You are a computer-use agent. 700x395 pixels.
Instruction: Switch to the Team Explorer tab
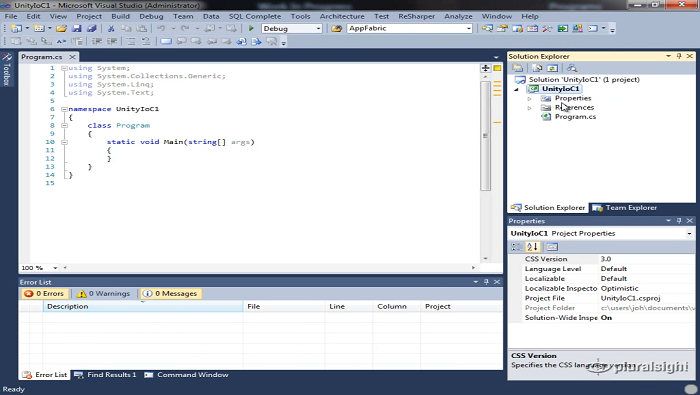(x=625, y=208)
